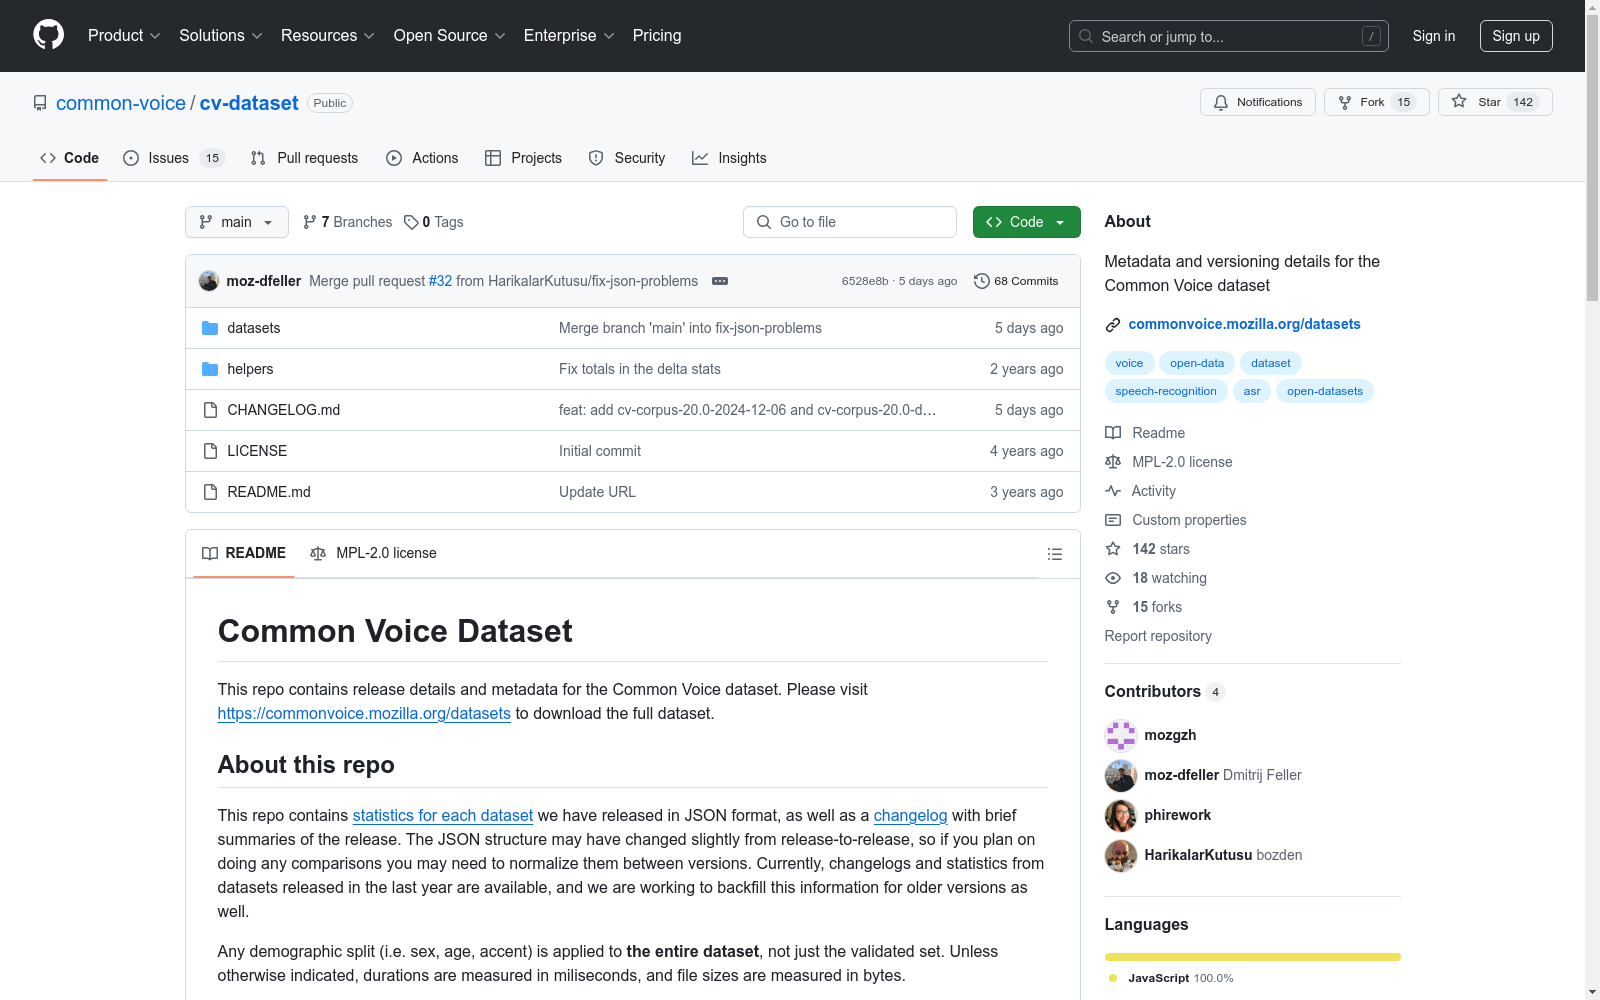Open README outline list icon
Viewport: 1600px width, 1000px height.
click(x=1055, y=554)
